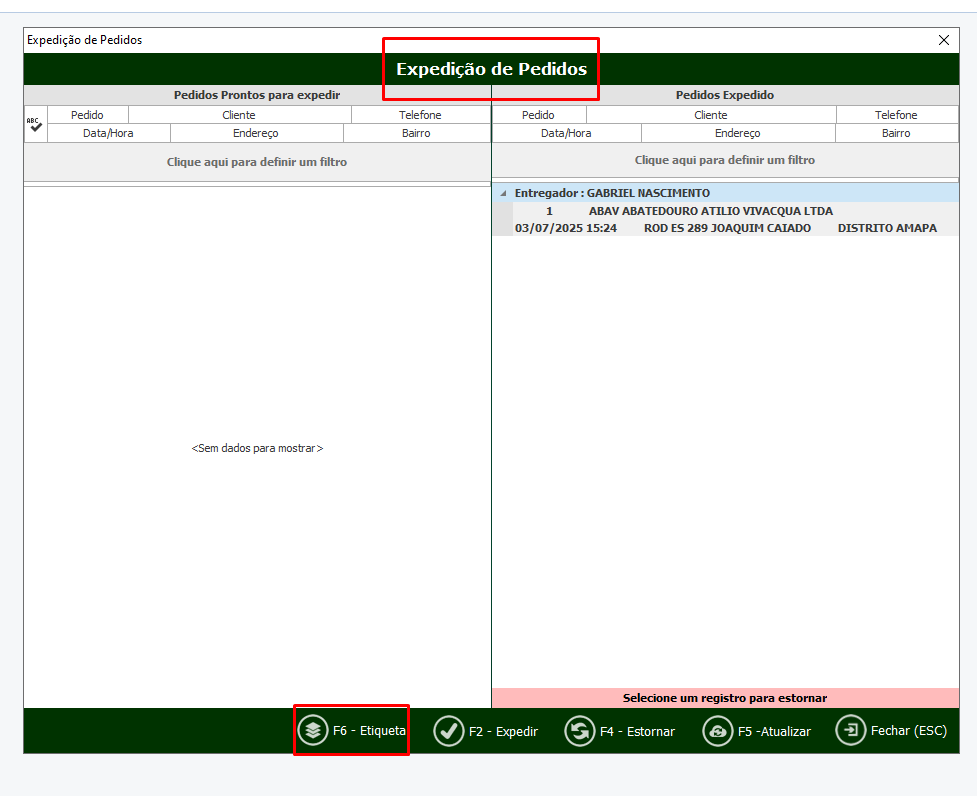Sort ready orders by Pedido column
Viewport: 977px width, 796px height.
coord(87,115)
